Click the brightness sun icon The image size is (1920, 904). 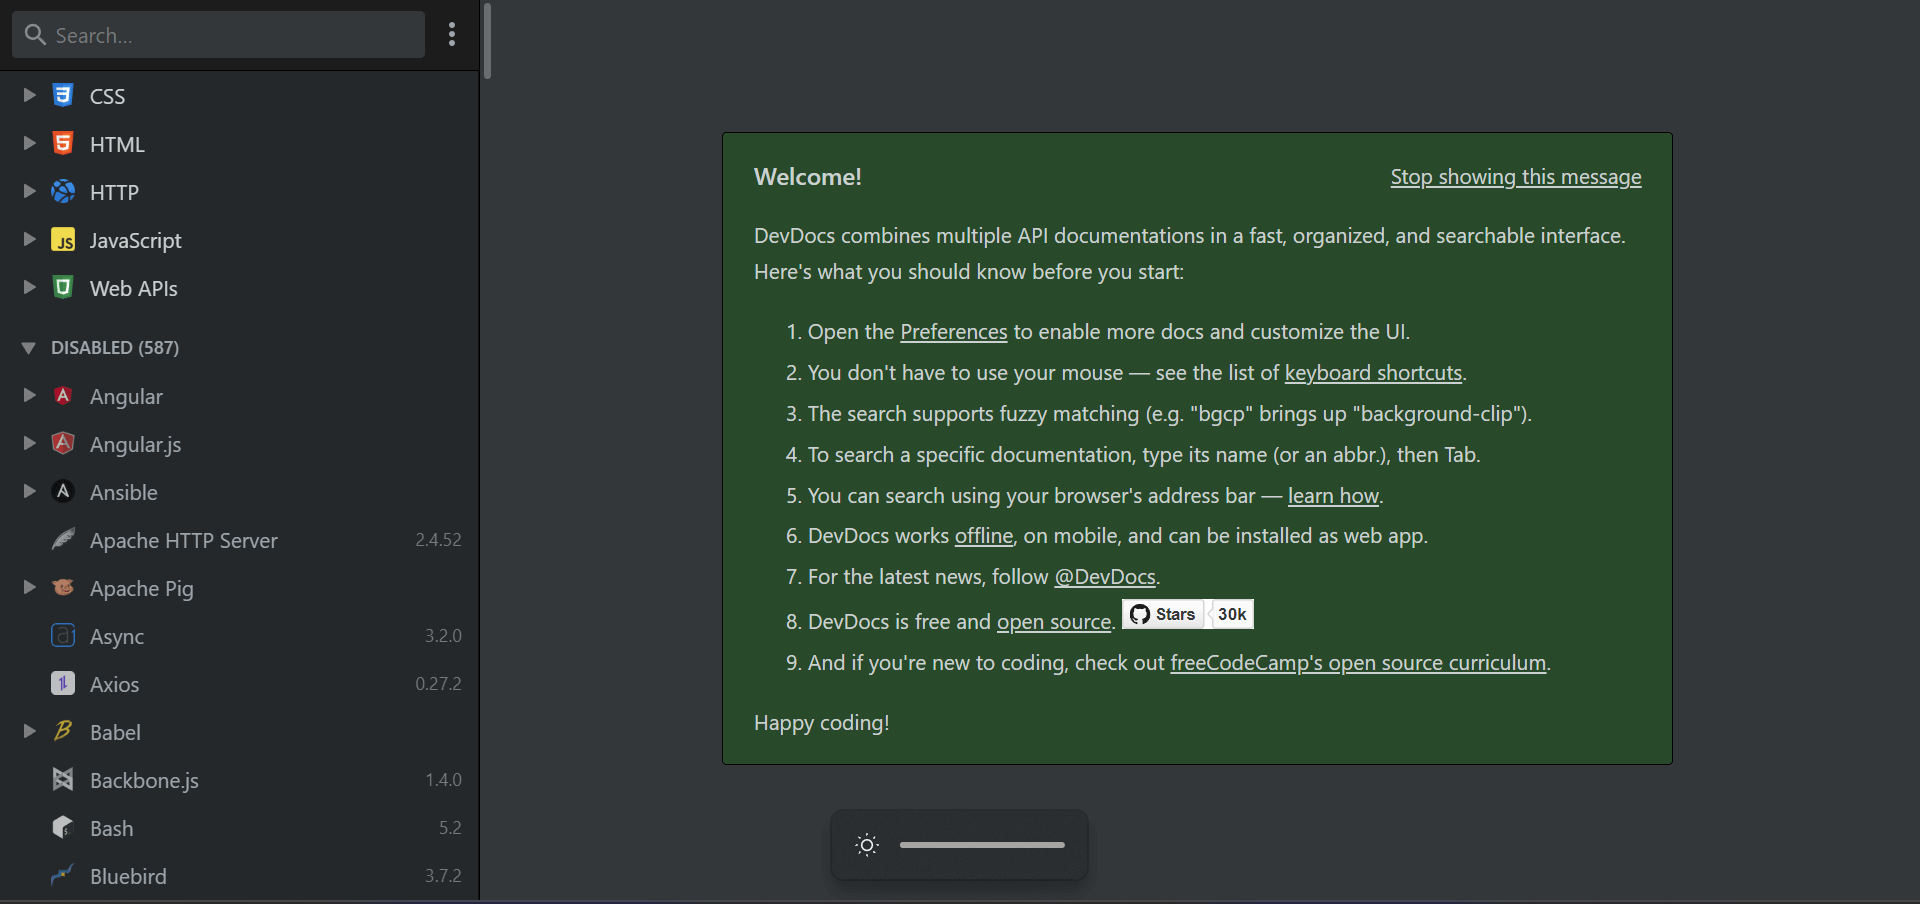[x=867, y=845]
